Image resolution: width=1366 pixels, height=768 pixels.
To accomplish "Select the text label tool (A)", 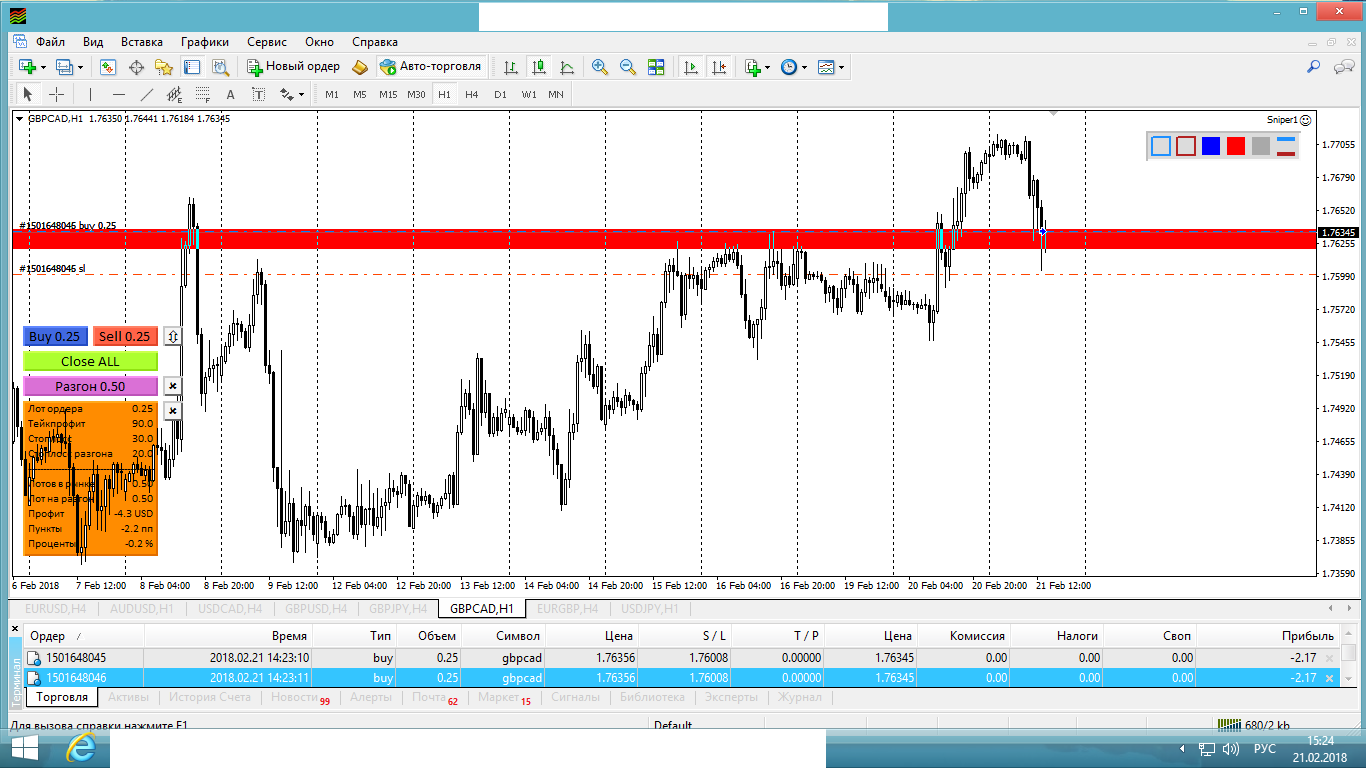I will pyautogui.click(x=230, y=95).
